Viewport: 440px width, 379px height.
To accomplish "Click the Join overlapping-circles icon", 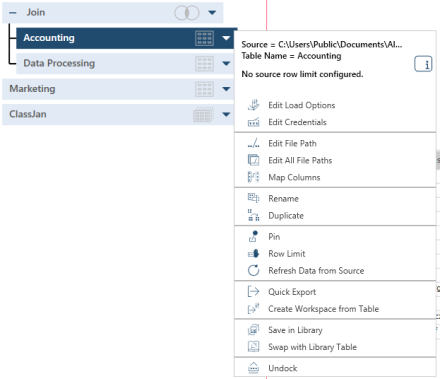I will pyautogui.click(x=187, y=13).
